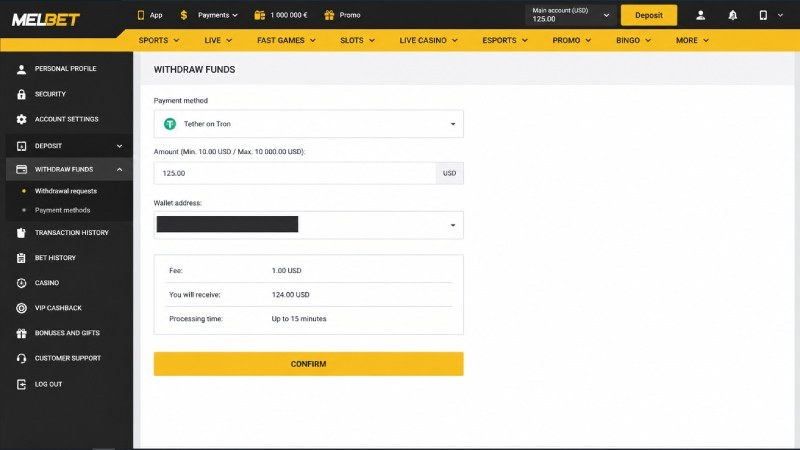Screen dimensions: 800x450
Task: Open Account Settings page
Action: (66, 119)
